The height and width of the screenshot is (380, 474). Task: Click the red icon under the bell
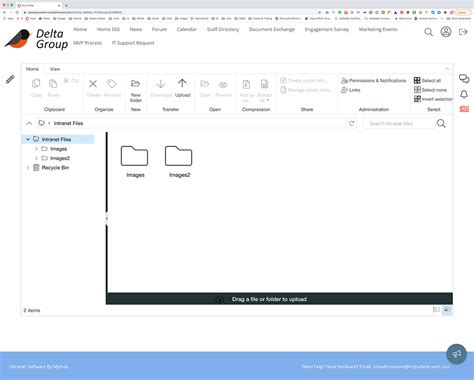pos(464,109)
